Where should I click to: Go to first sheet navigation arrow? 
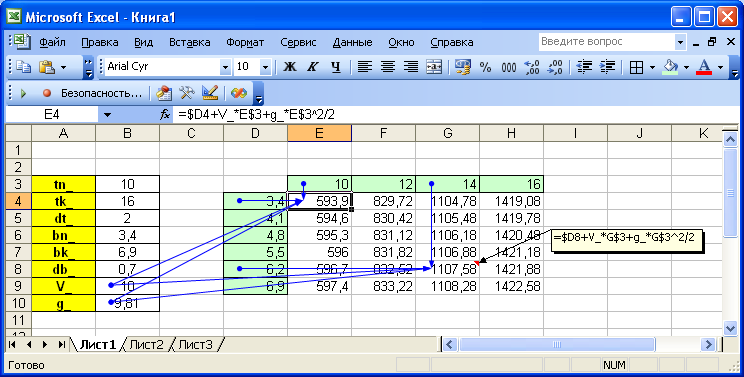coord(13,345)
